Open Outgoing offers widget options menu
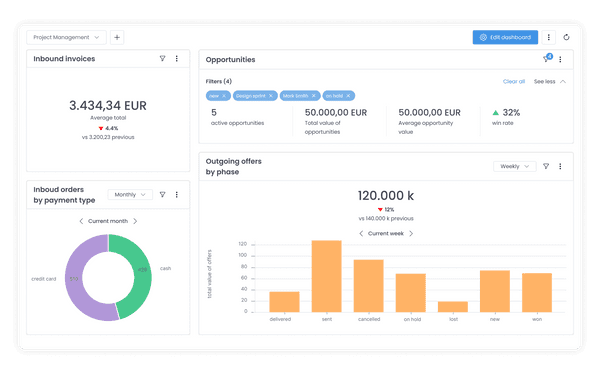600x375 pixels. pos(560,166)
